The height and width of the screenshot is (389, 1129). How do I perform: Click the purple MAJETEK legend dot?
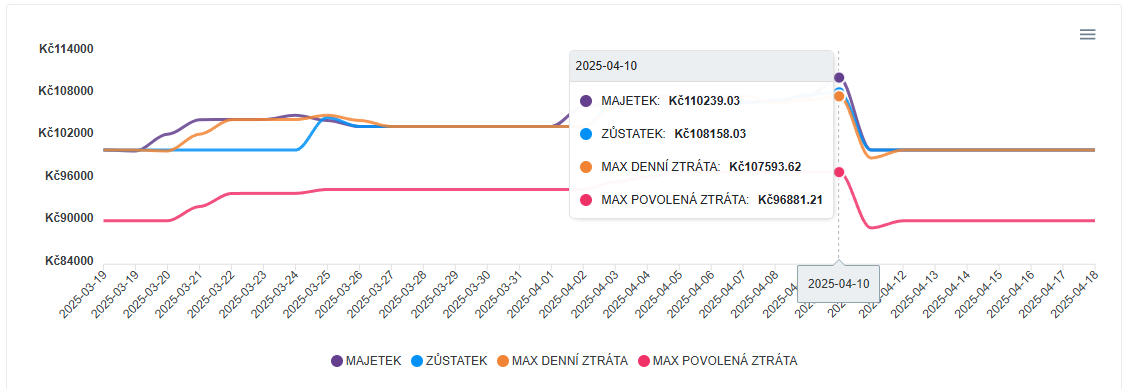point(337,361)
